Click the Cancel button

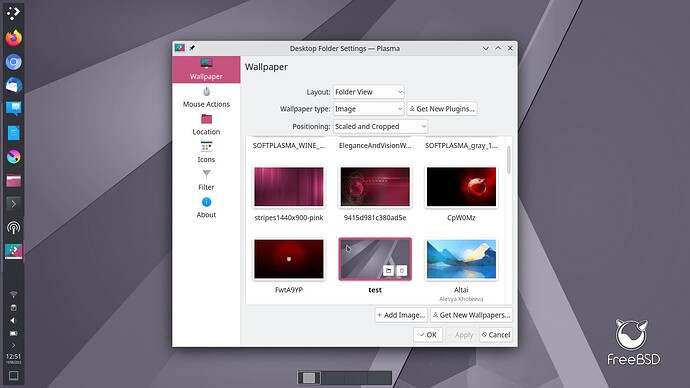point(496,335)
